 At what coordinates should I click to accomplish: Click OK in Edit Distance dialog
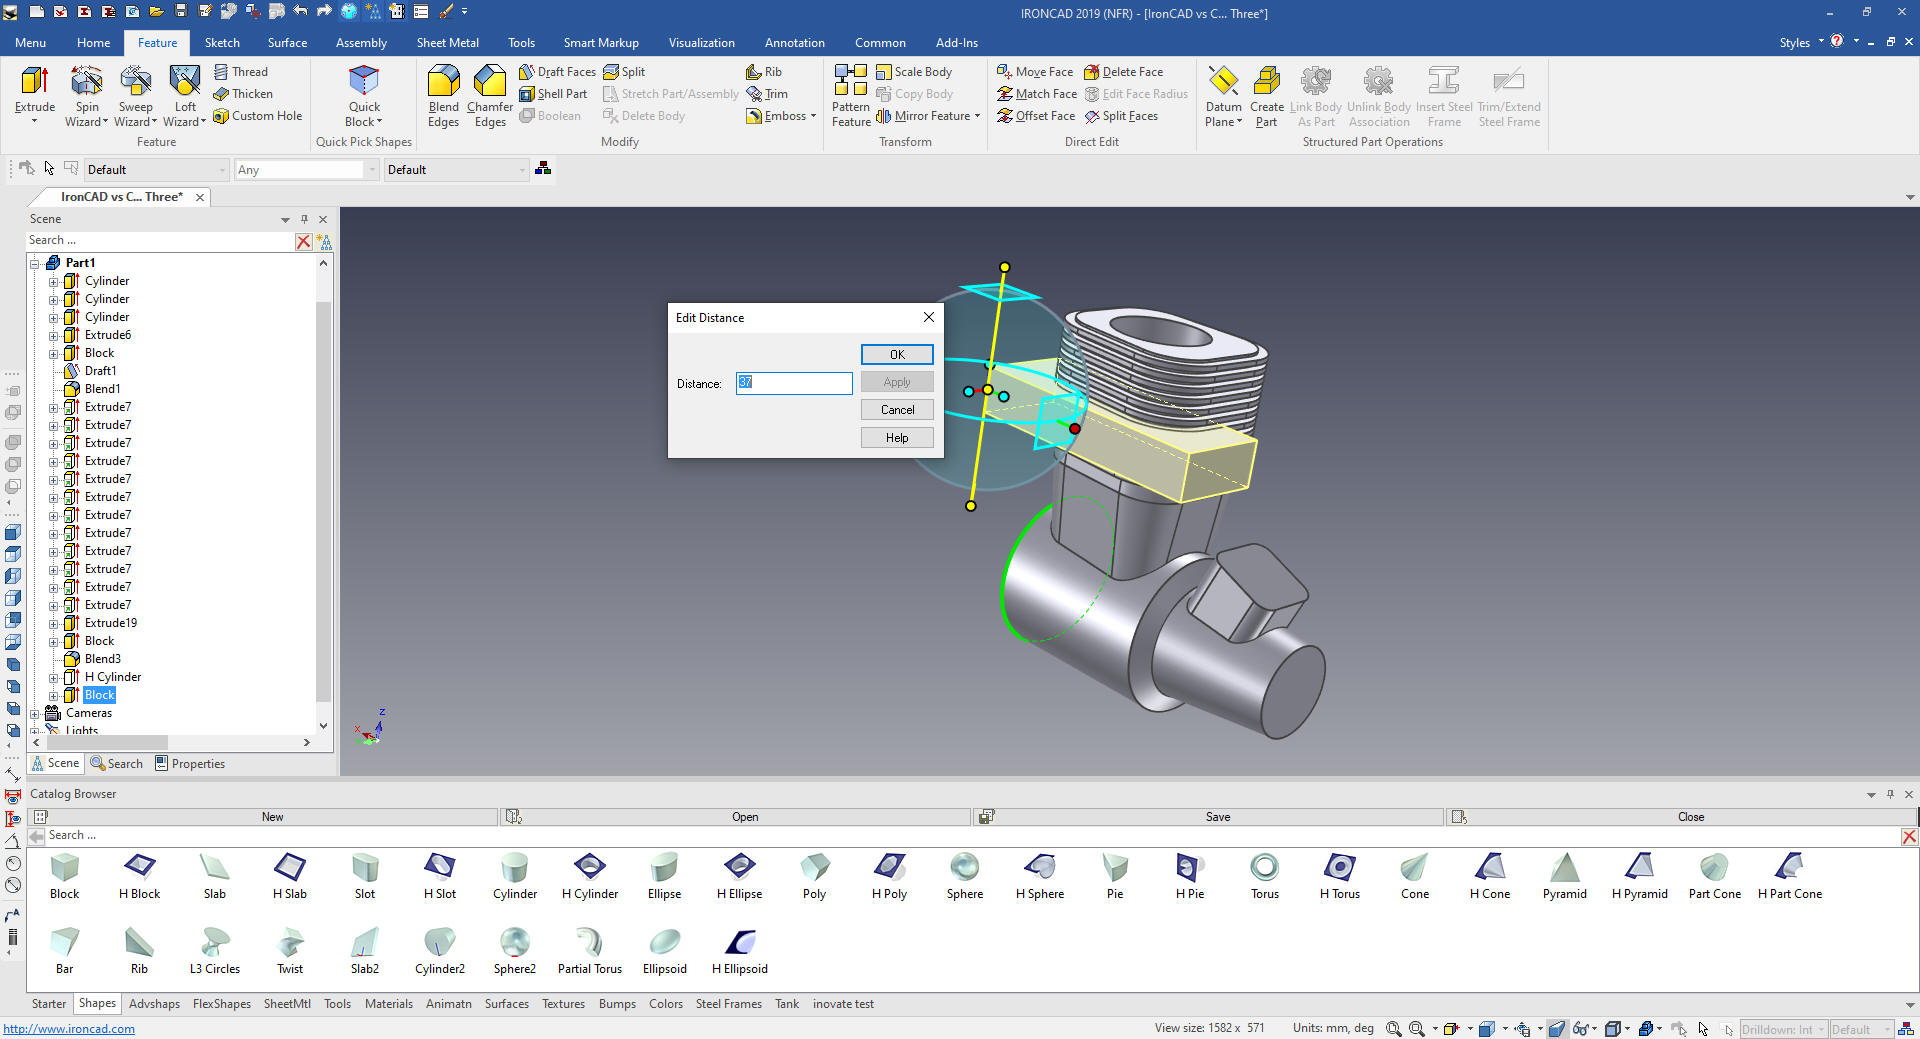click(x=896, y=355)
